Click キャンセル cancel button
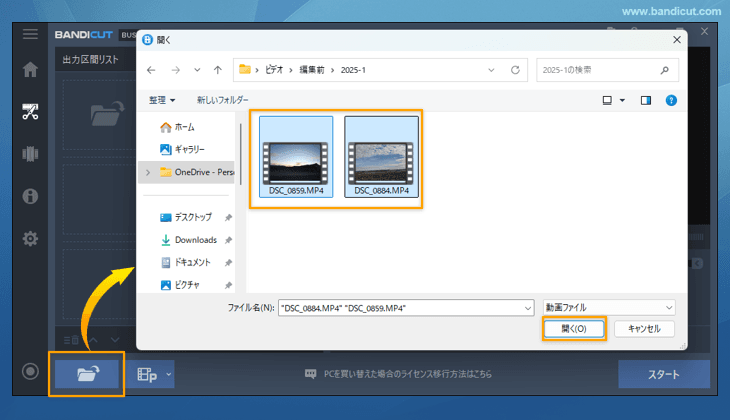 644,329
